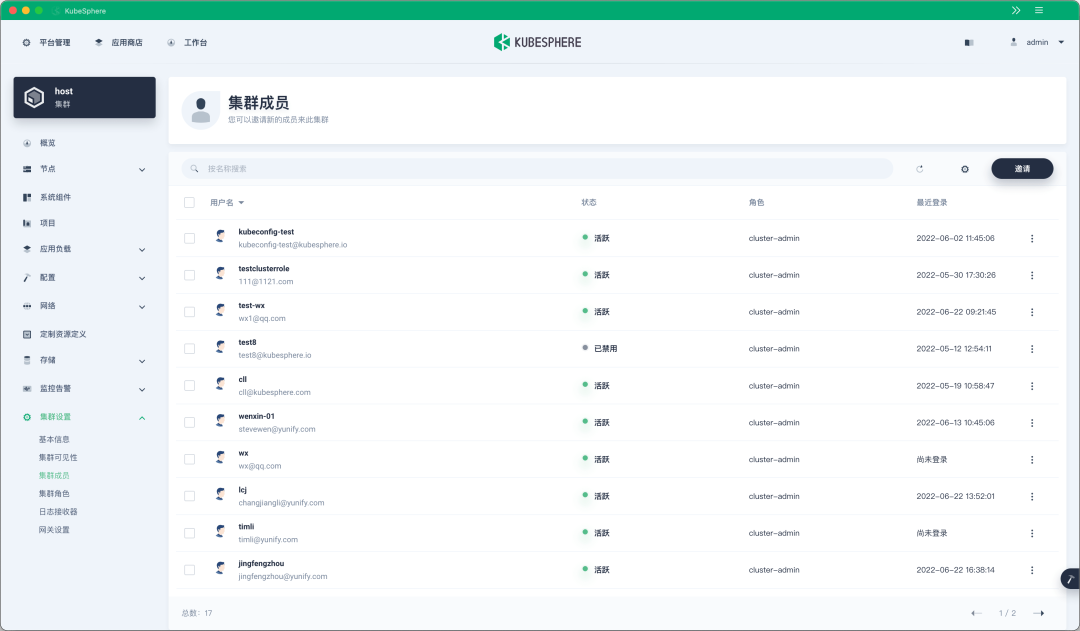Viewport: 1080px width, 631px height.
Task: Open more actions for test8 row
Action: 1032,349
